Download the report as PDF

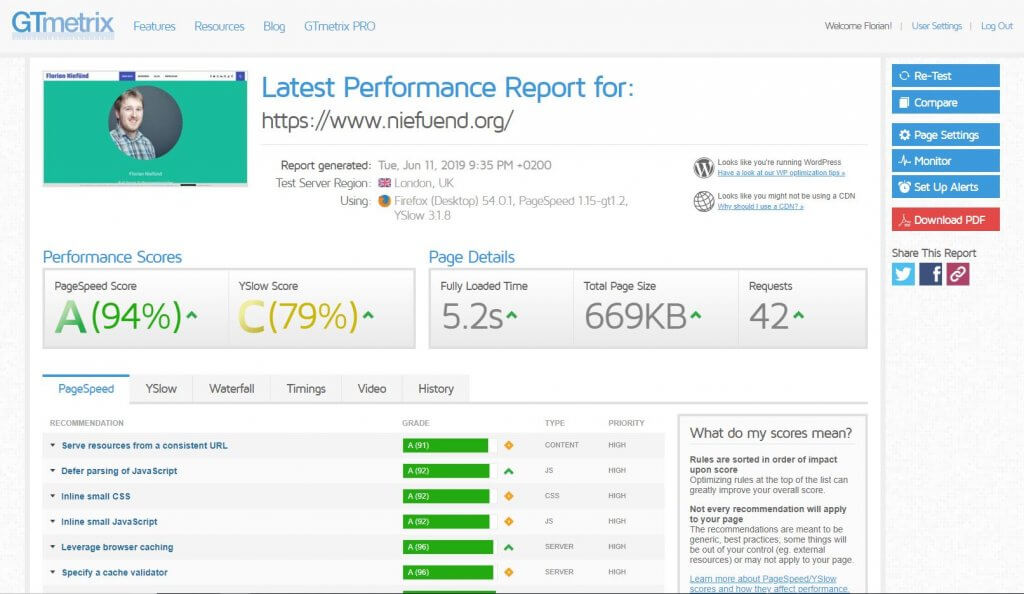[946, 220]
